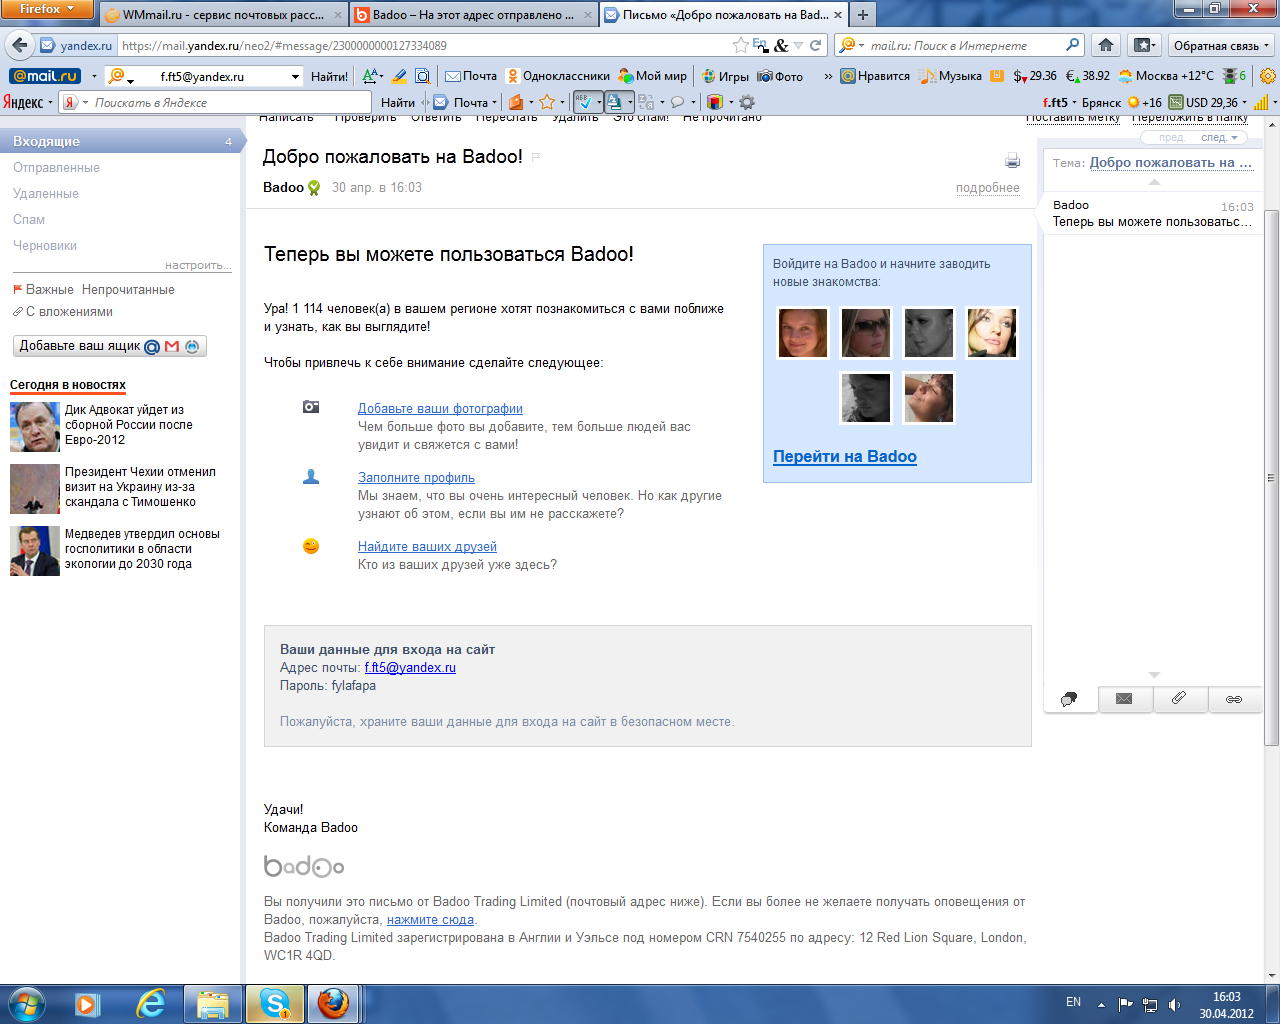Open Odnoklassniki from the Mail.ru toolbar
This screenshot has height=1024, width=1280.
(558, 76)
